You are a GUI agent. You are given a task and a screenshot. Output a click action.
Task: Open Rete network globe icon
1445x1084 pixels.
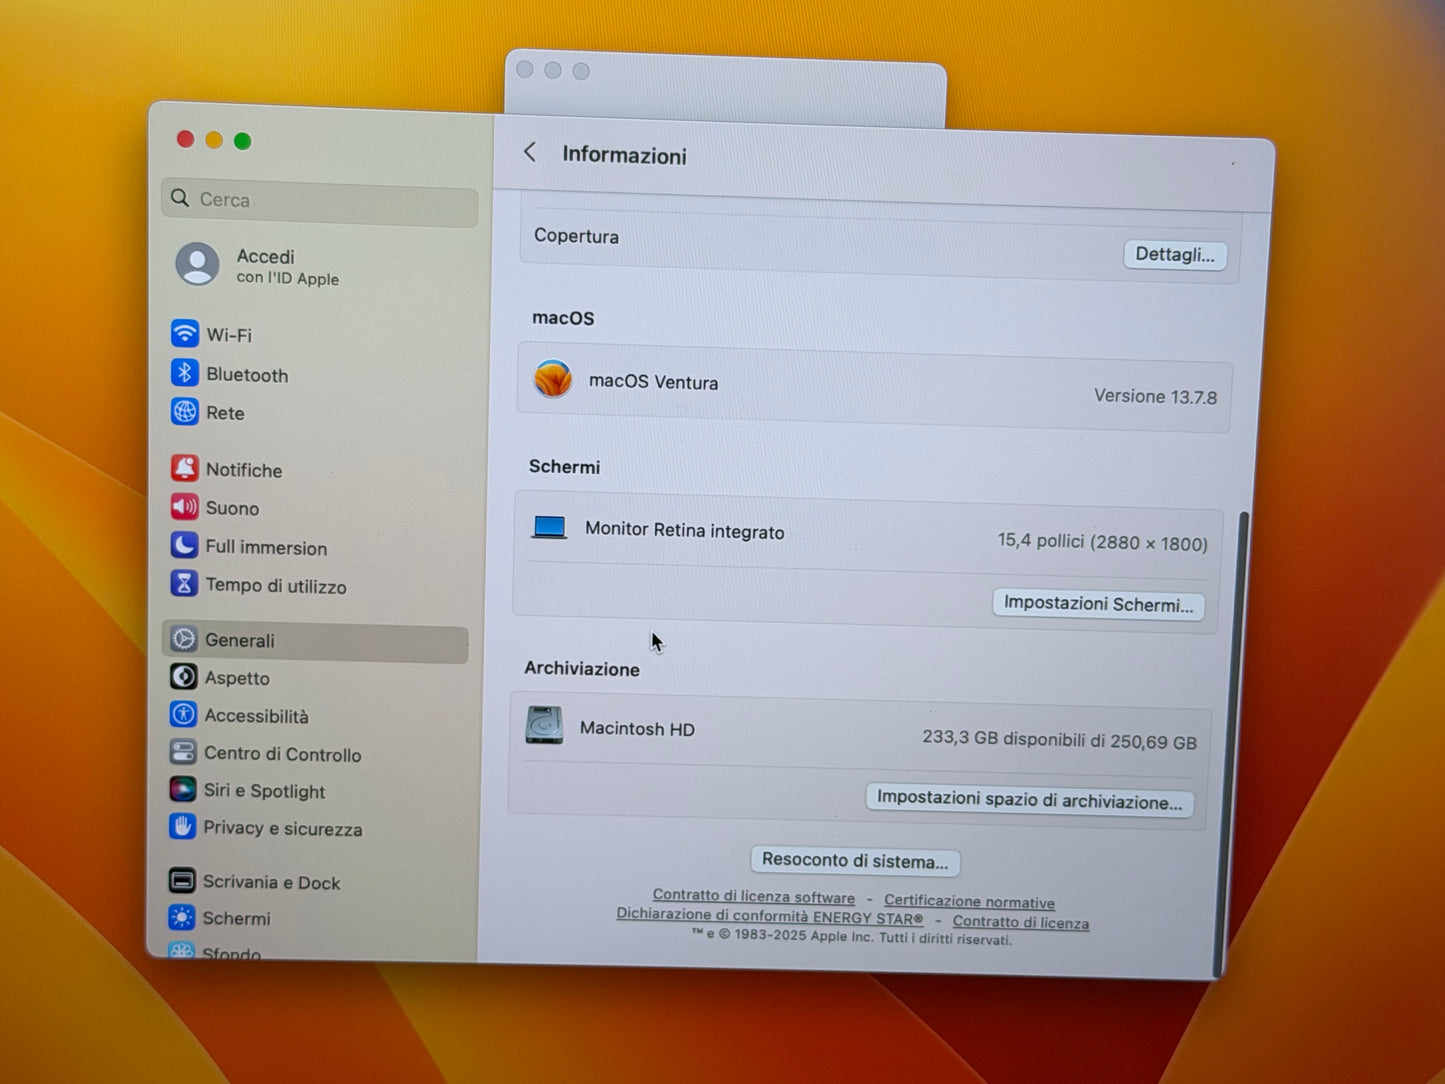point(185,412)
